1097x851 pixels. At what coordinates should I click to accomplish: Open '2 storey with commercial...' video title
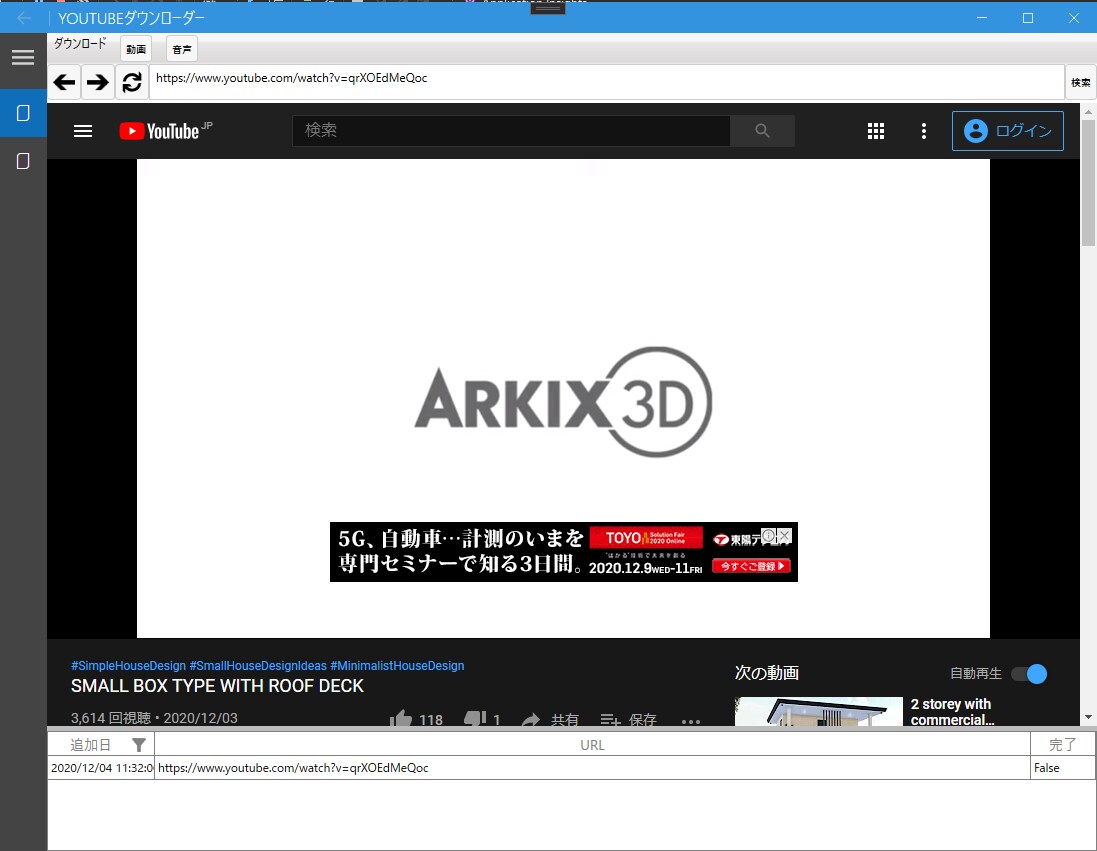click(951, 712)
